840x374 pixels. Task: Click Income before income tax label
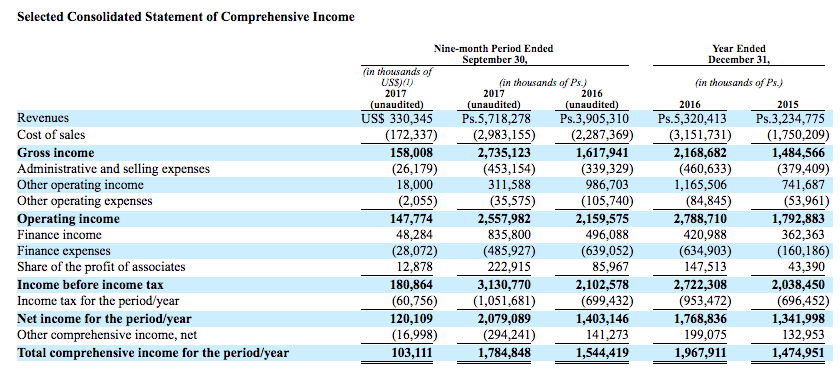pos(91,284)
